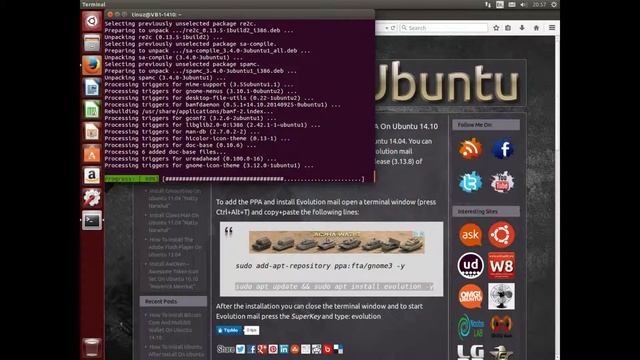The height and width of the screenshot is (360, 640).
Task: Click the clock showing 20:57
Action: 539,4
